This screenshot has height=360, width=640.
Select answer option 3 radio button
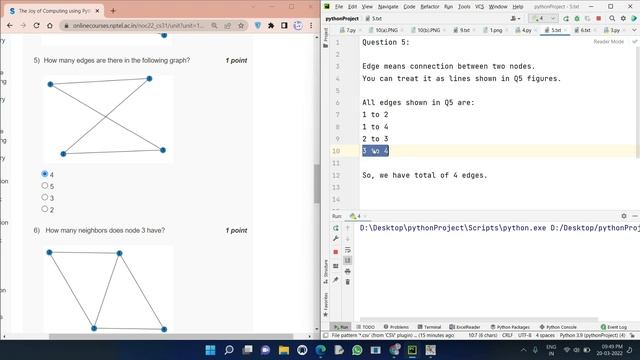pyautogui.click(x=45, y=197)
